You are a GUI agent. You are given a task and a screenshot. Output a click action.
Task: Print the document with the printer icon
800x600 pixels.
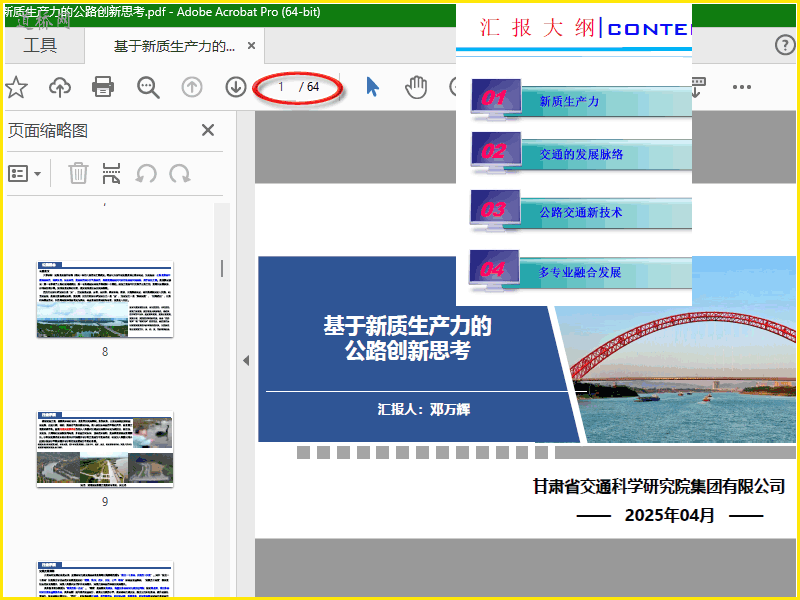tap(103, 87)
